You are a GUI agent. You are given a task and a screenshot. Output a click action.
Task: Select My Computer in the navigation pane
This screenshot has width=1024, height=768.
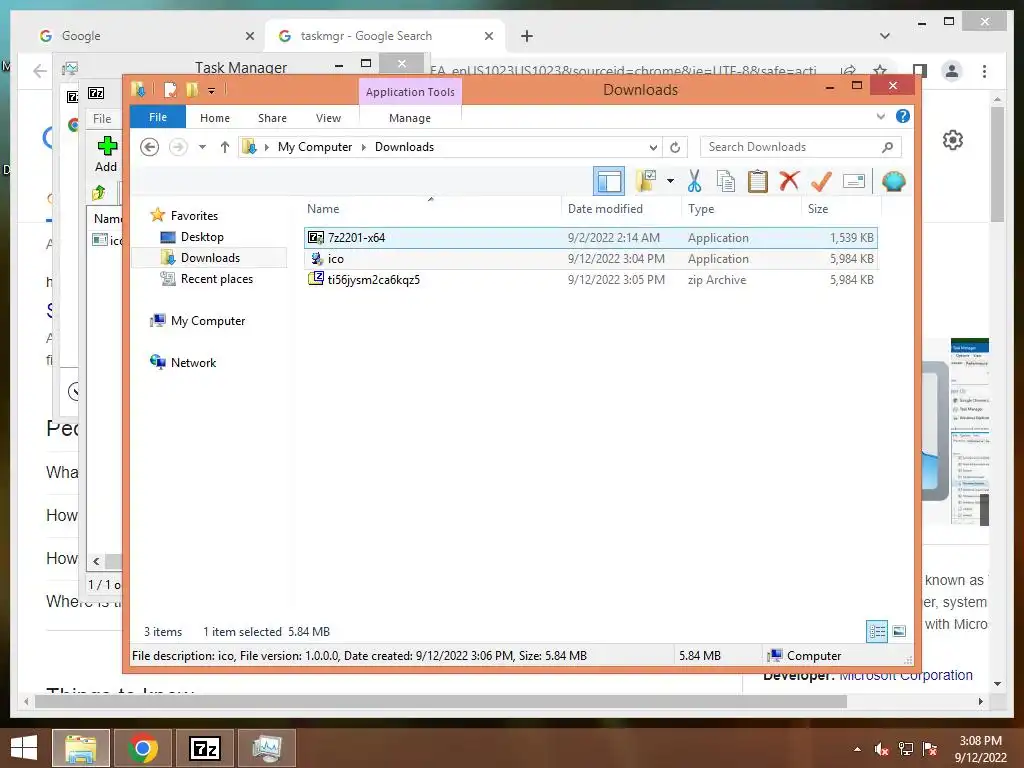click(208, 321)
